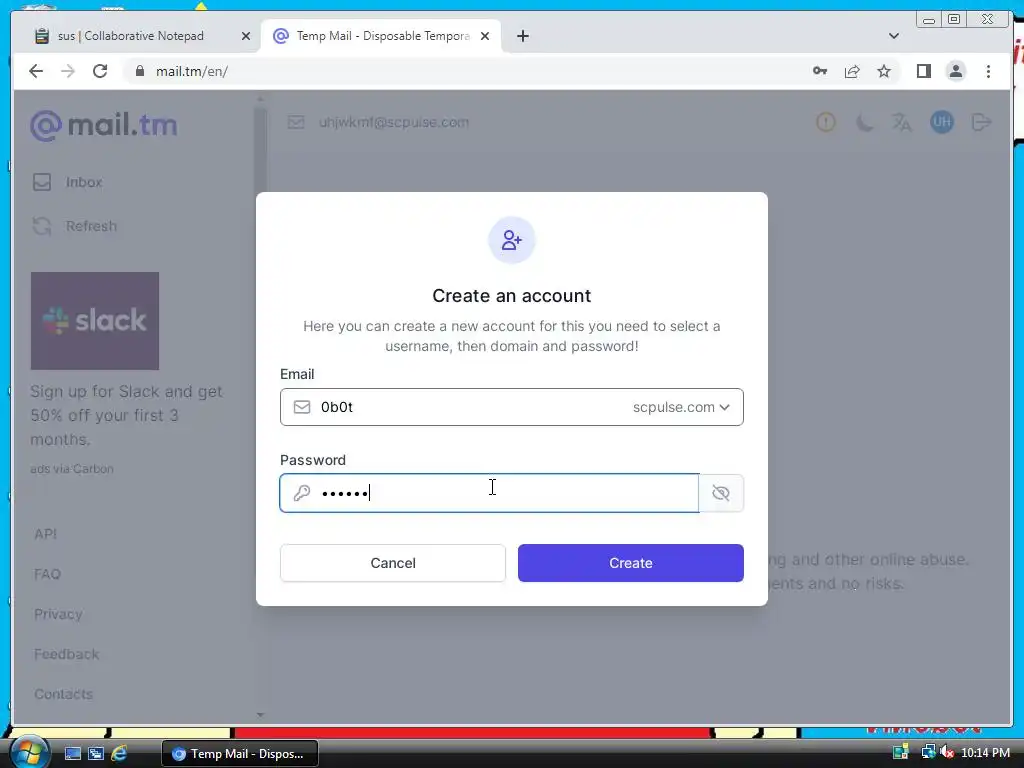View site info lock icon

(x=140, y=71)
